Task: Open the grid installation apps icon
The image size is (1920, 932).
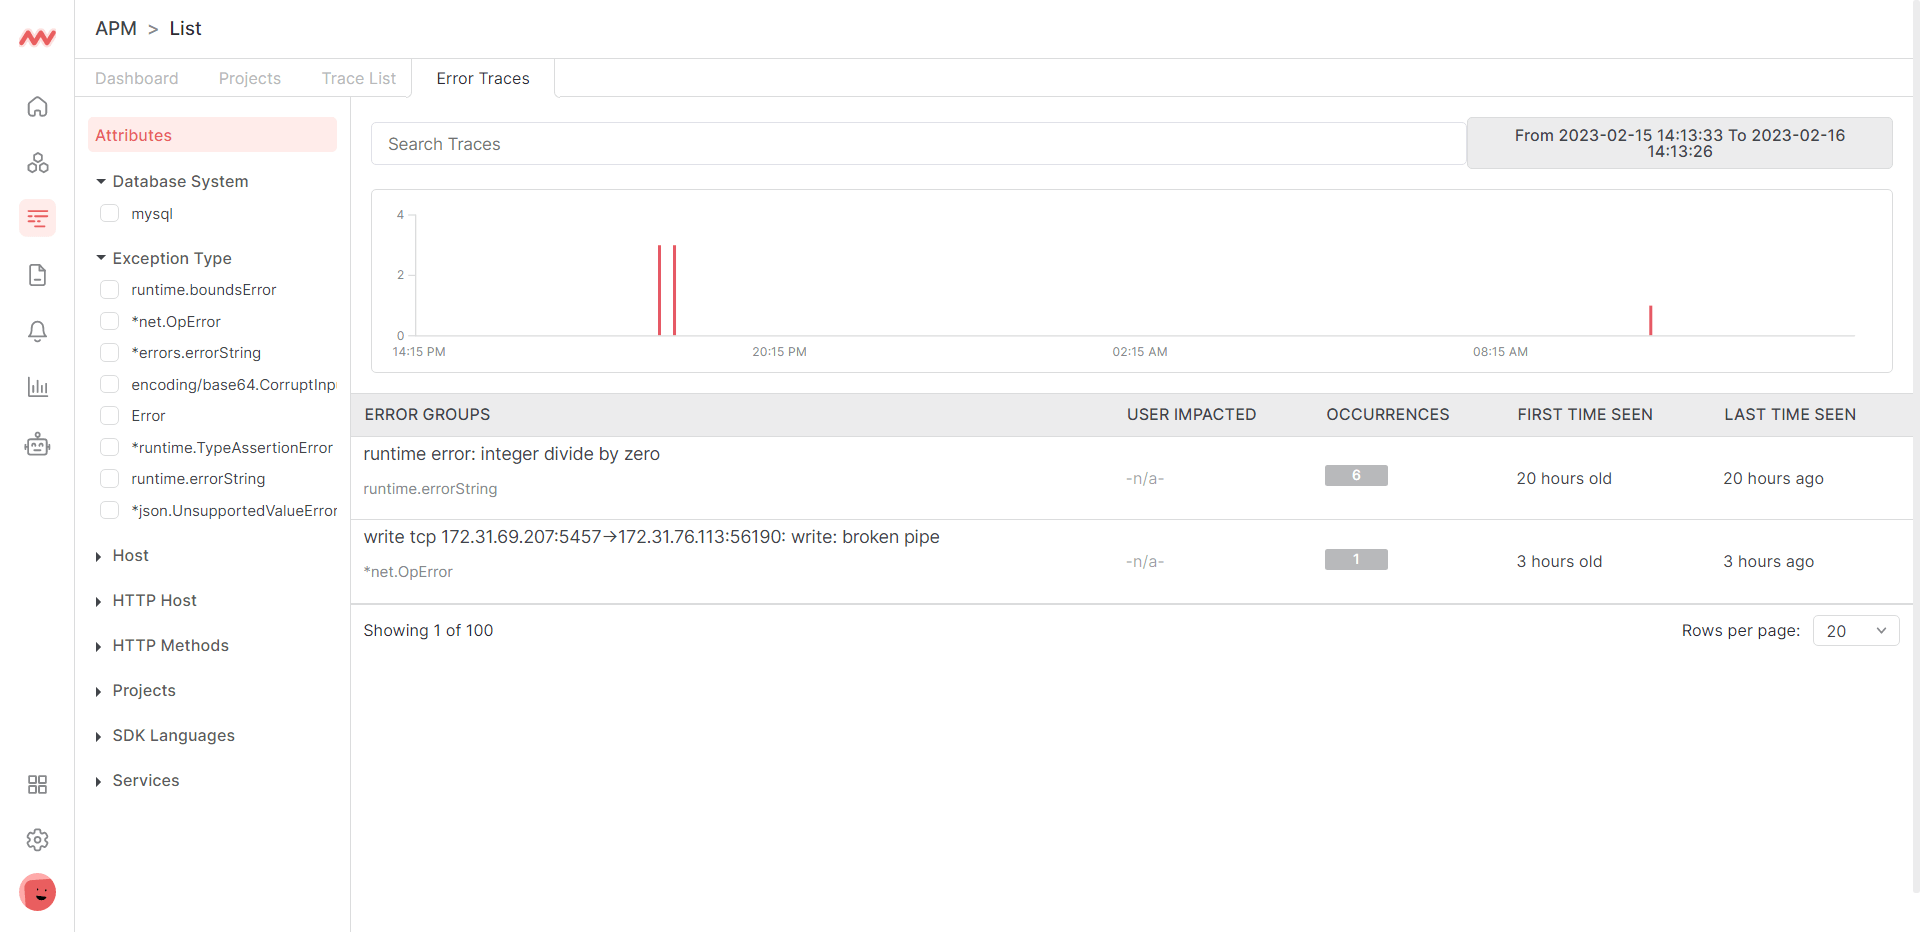Action: (37, 784)
